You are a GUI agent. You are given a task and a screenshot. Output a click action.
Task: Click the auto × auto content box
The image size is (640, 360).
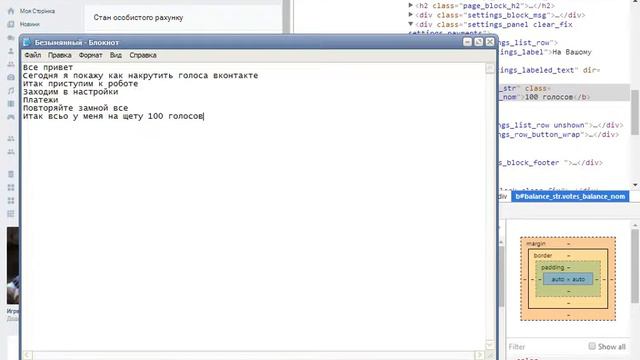568,279
